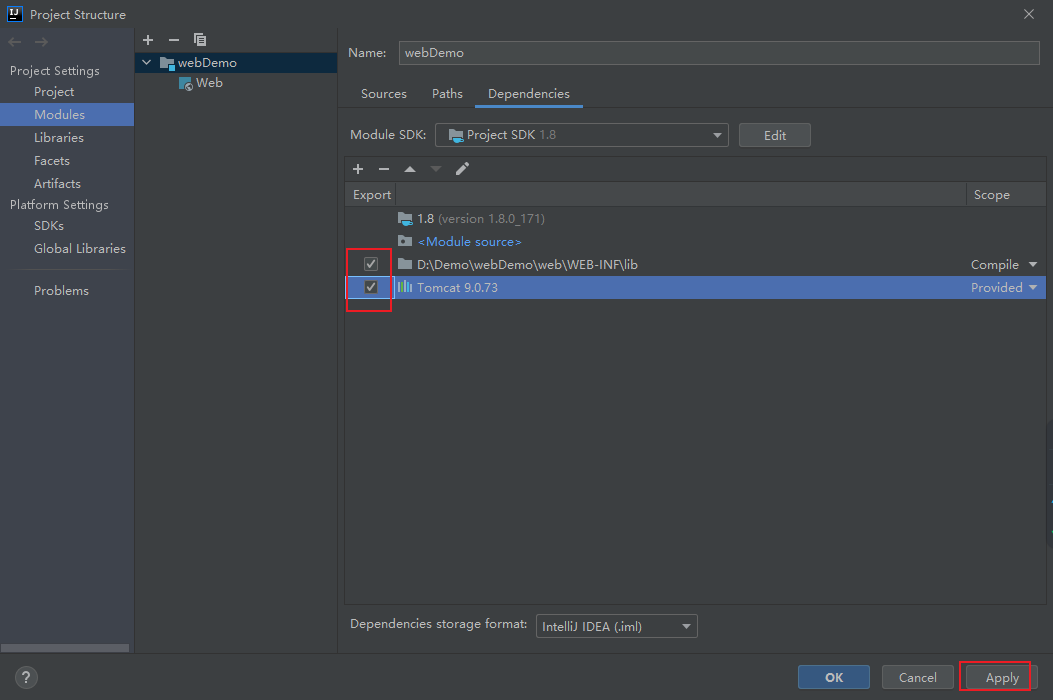This screenshot has width=1053, height=700.
Task: Switch to the Sources tab
Action: tap(383, 94)
